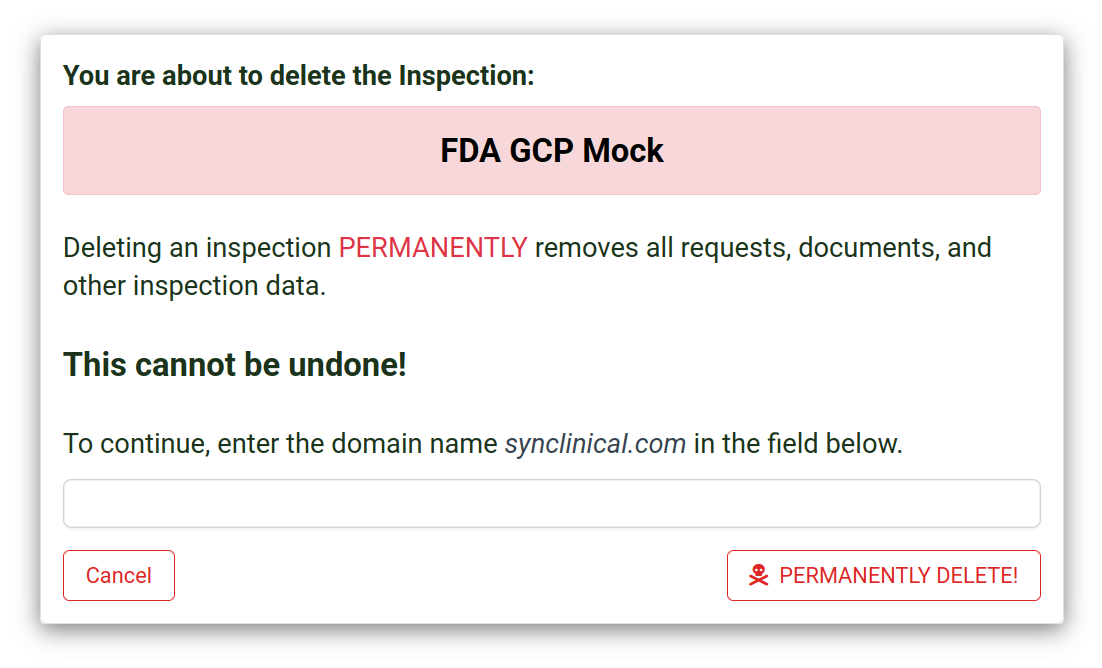Click the 'Deleting an inspection' phrase
The image size is (1102, 668).
click(197, 248)
